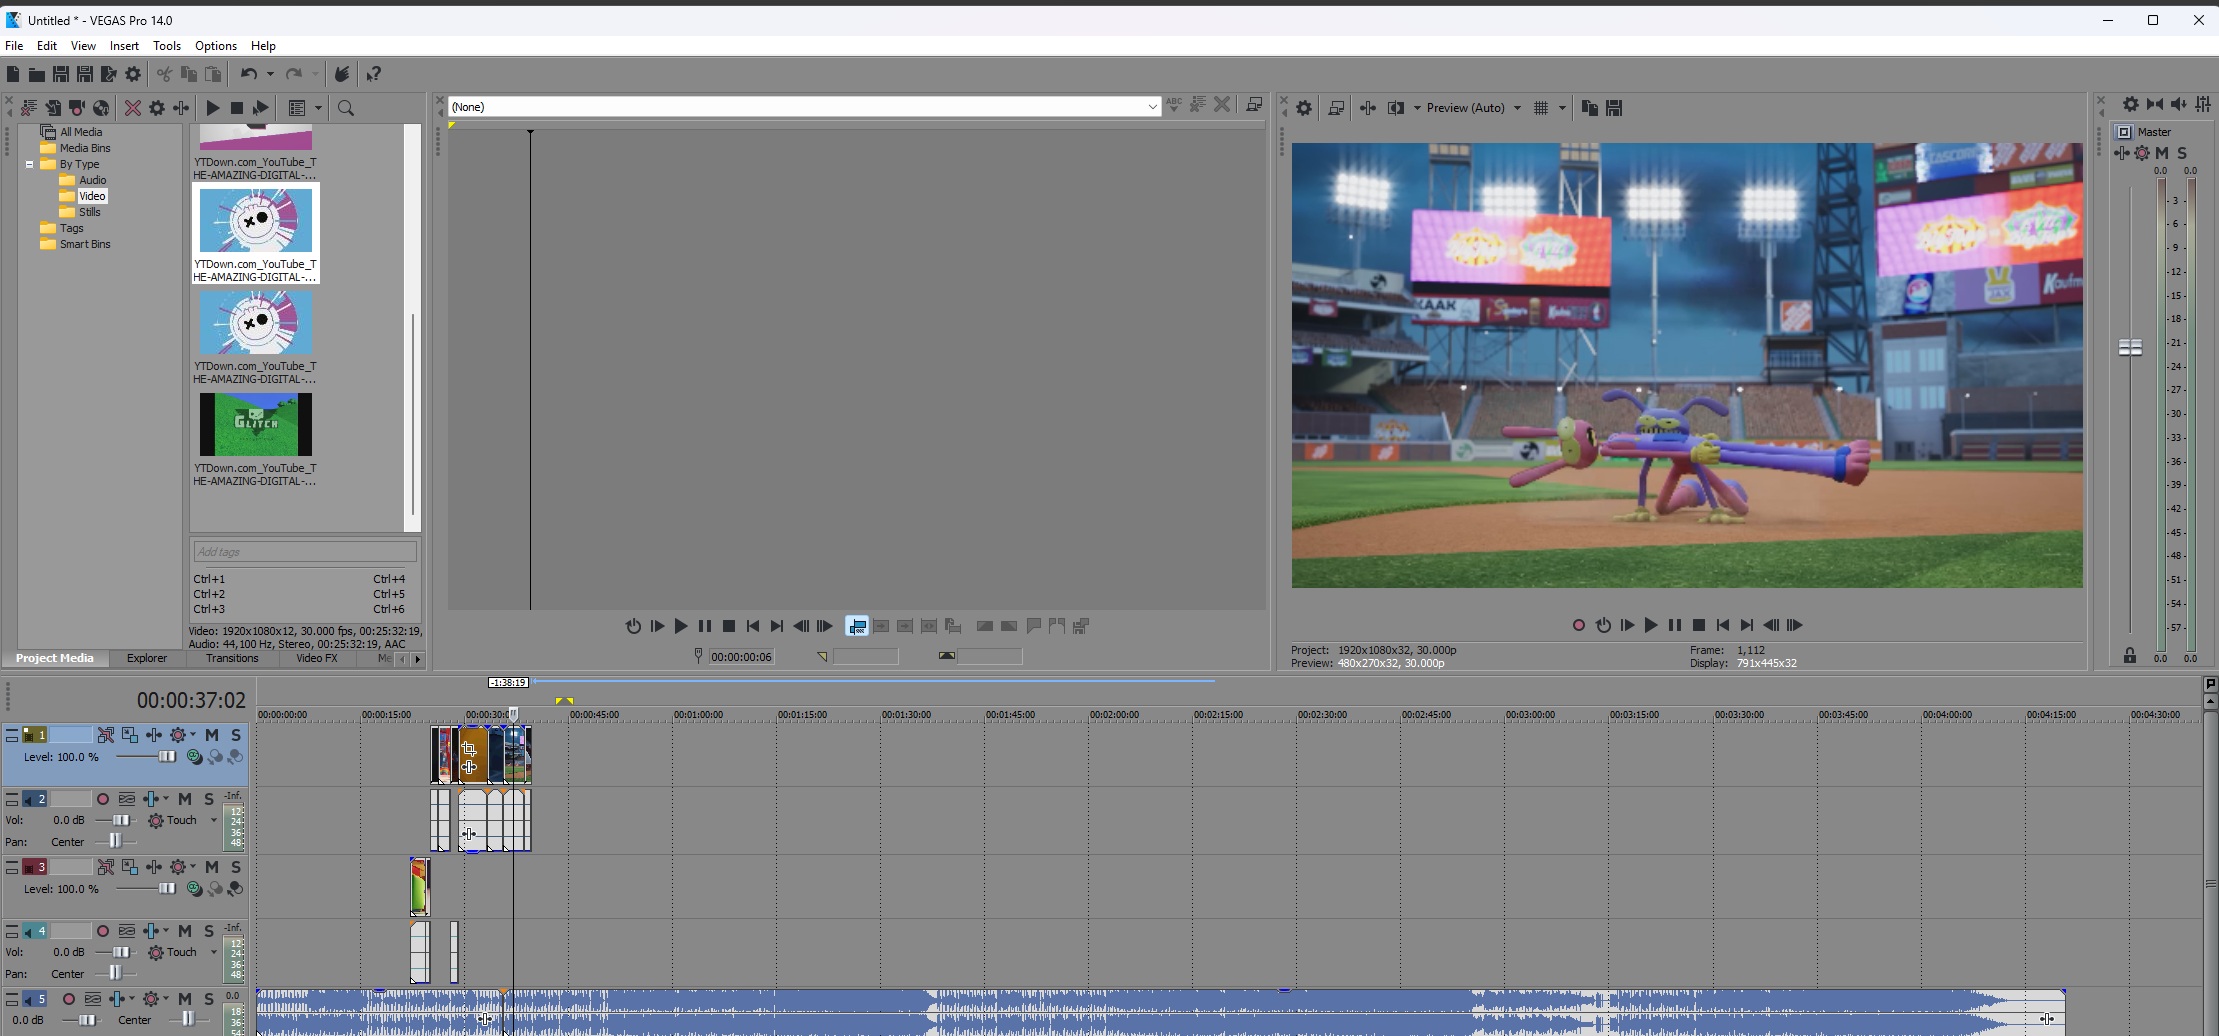
Task: Open track 4 Touch automation mode dropdown
Action: coord(213,952)
